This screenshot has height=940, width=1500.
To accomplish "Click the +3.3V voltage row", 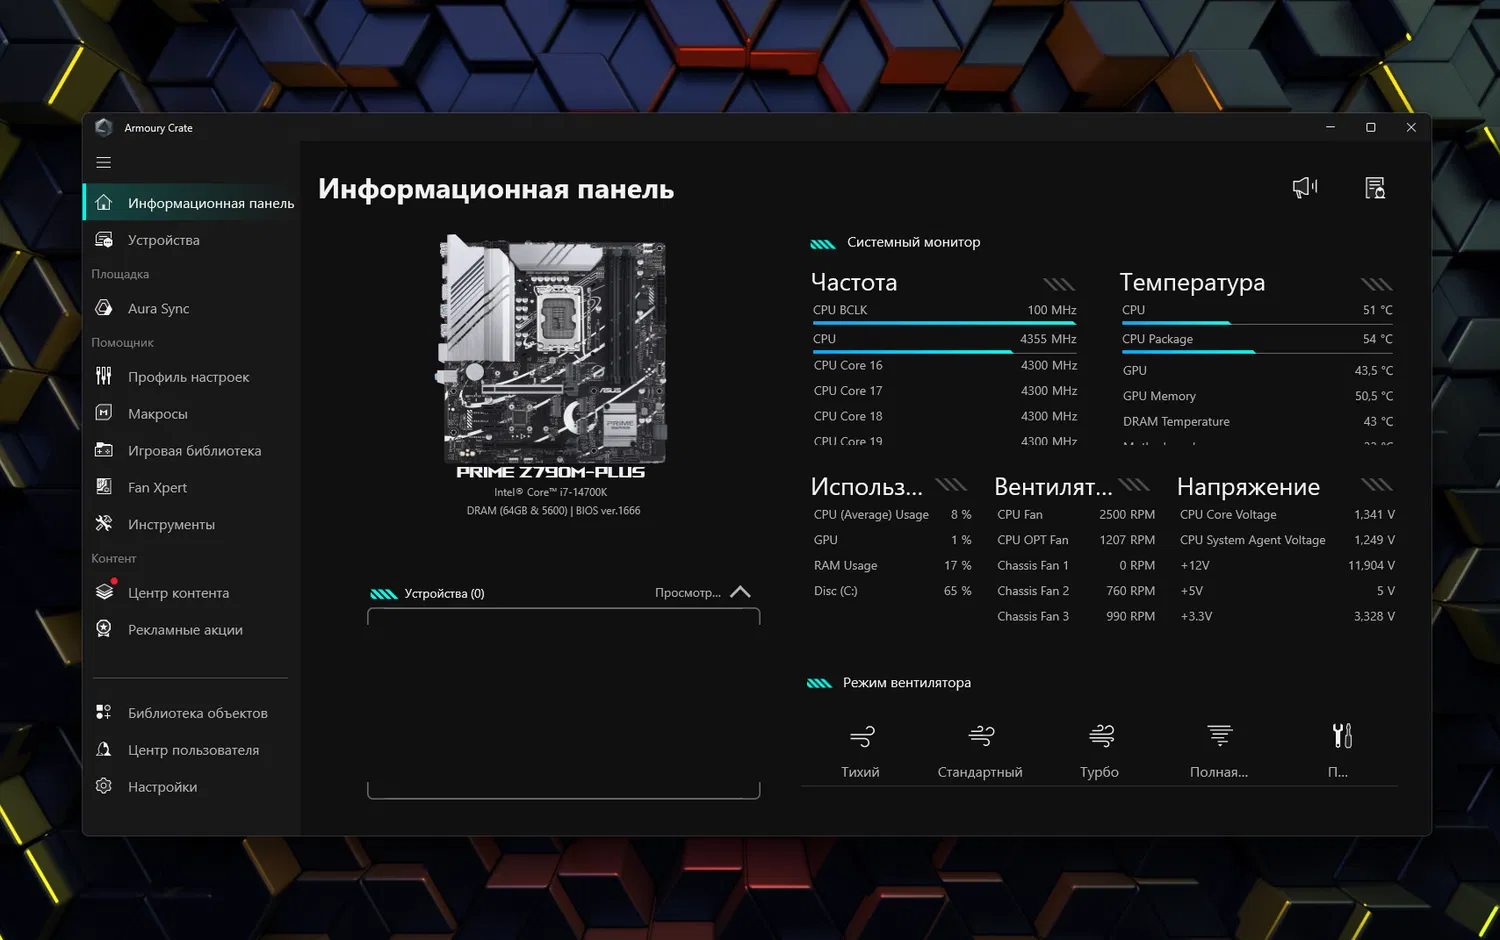I will 1287,617.
